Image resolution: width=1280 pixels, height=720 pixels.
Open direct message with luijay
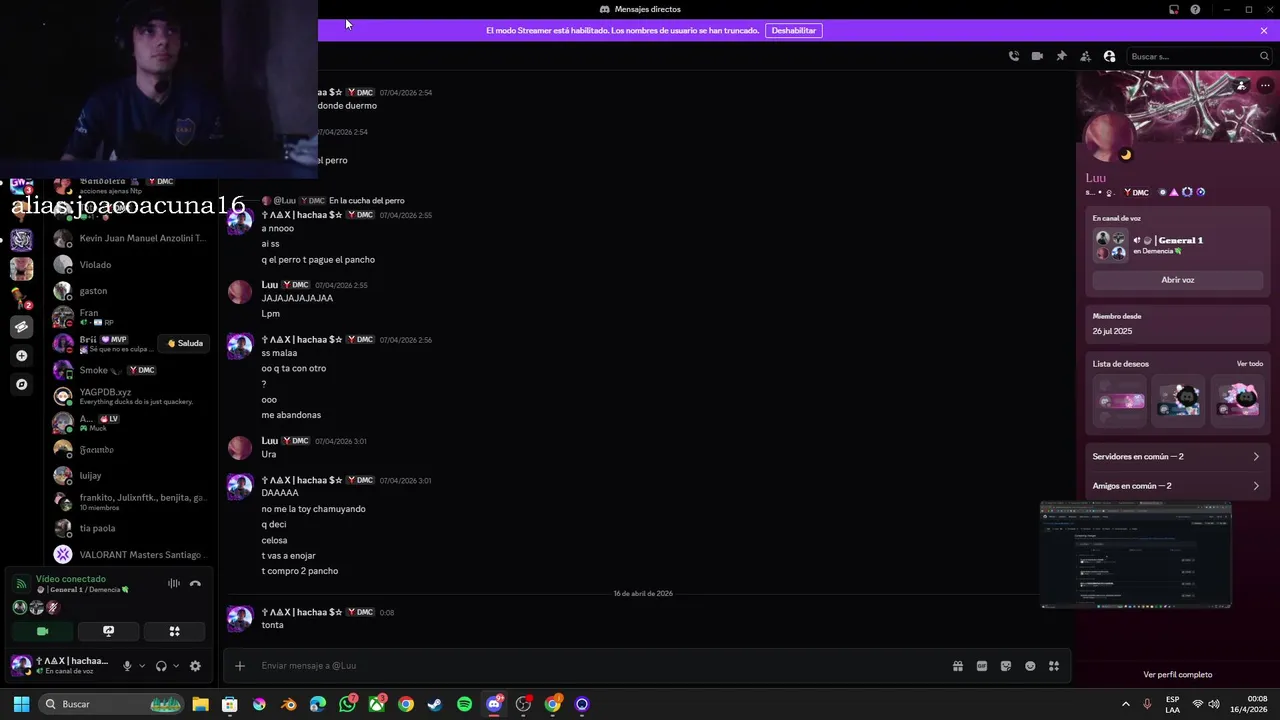pos(131,476)
